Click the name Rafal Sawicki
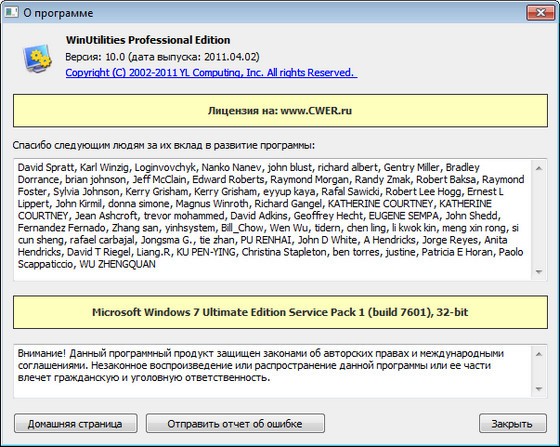 coord(350,191)
